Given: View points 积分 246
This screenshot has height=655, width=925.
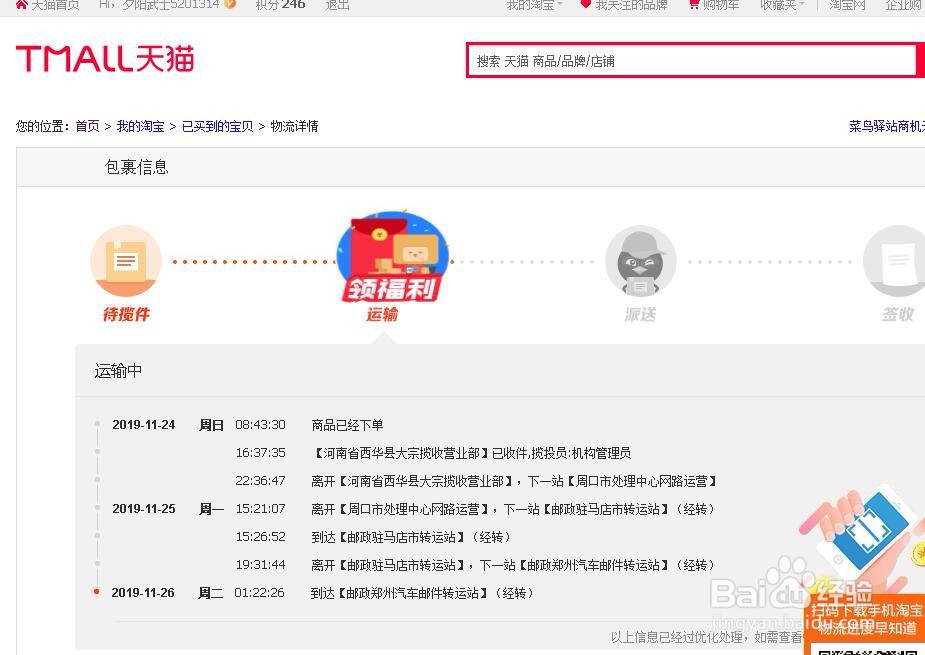Looking at the screenshot, I should point(280,5).
